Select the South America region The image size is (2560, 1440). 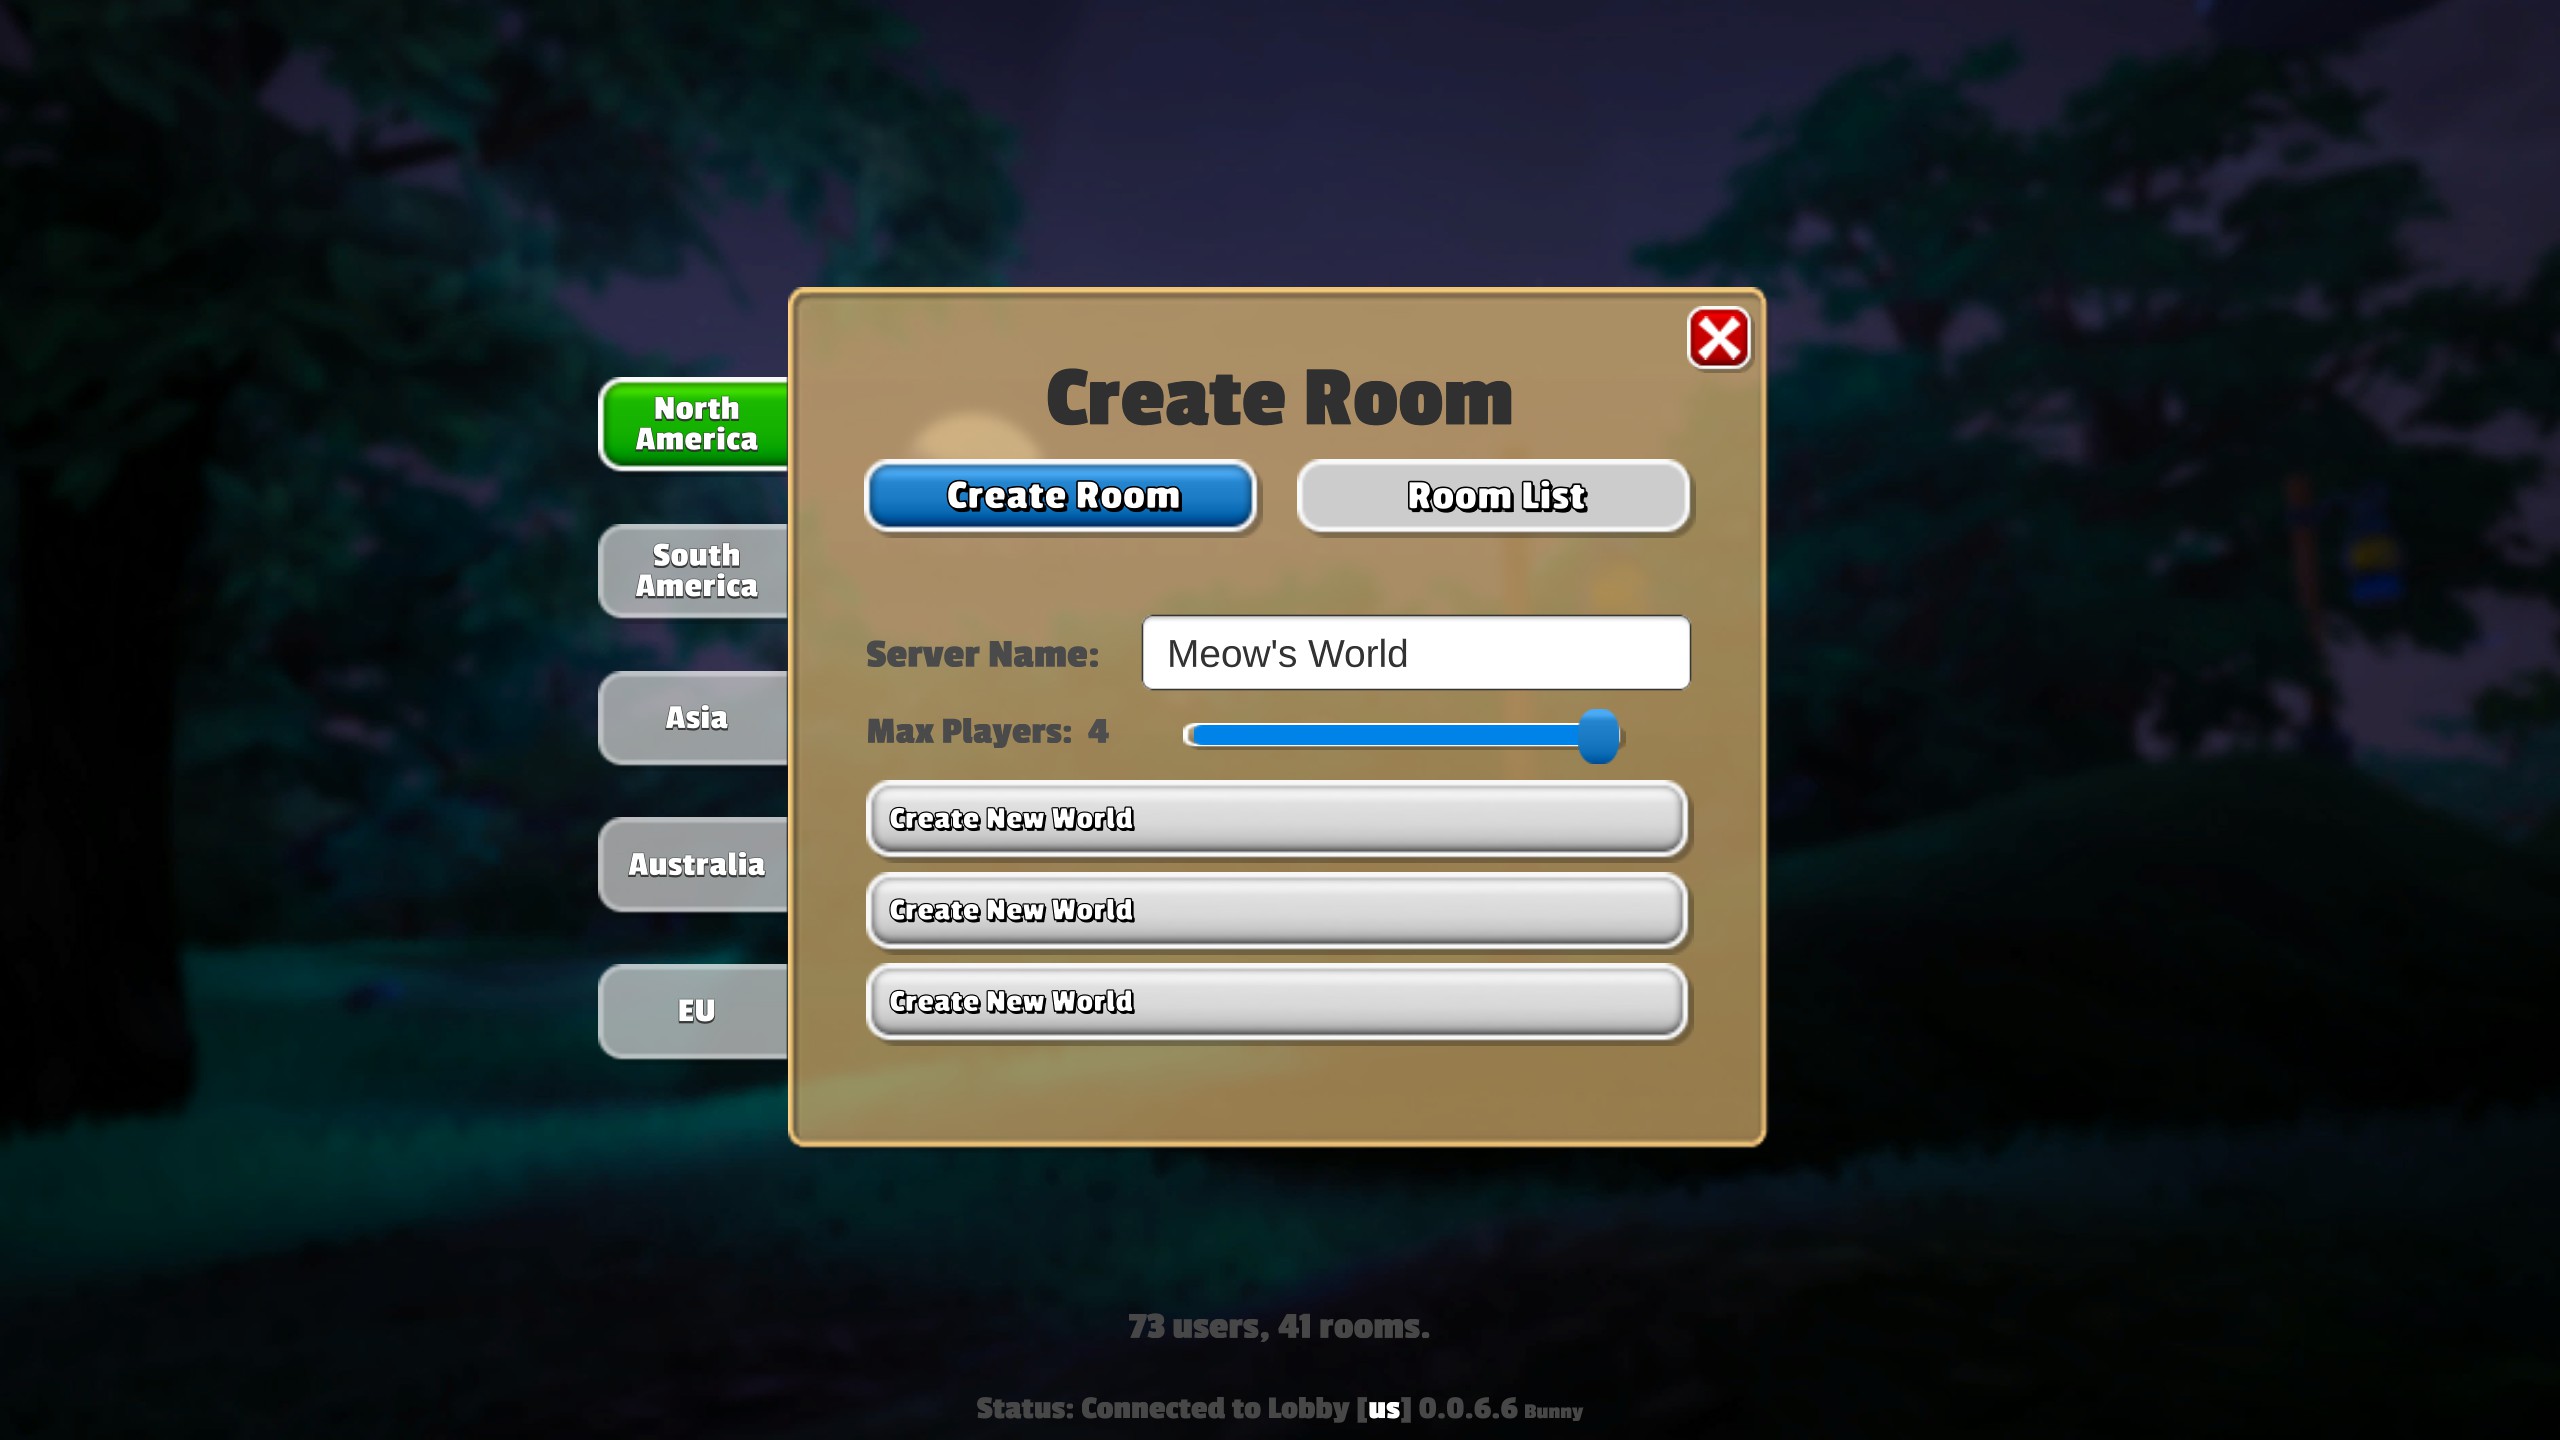click(x=696, y=570)
